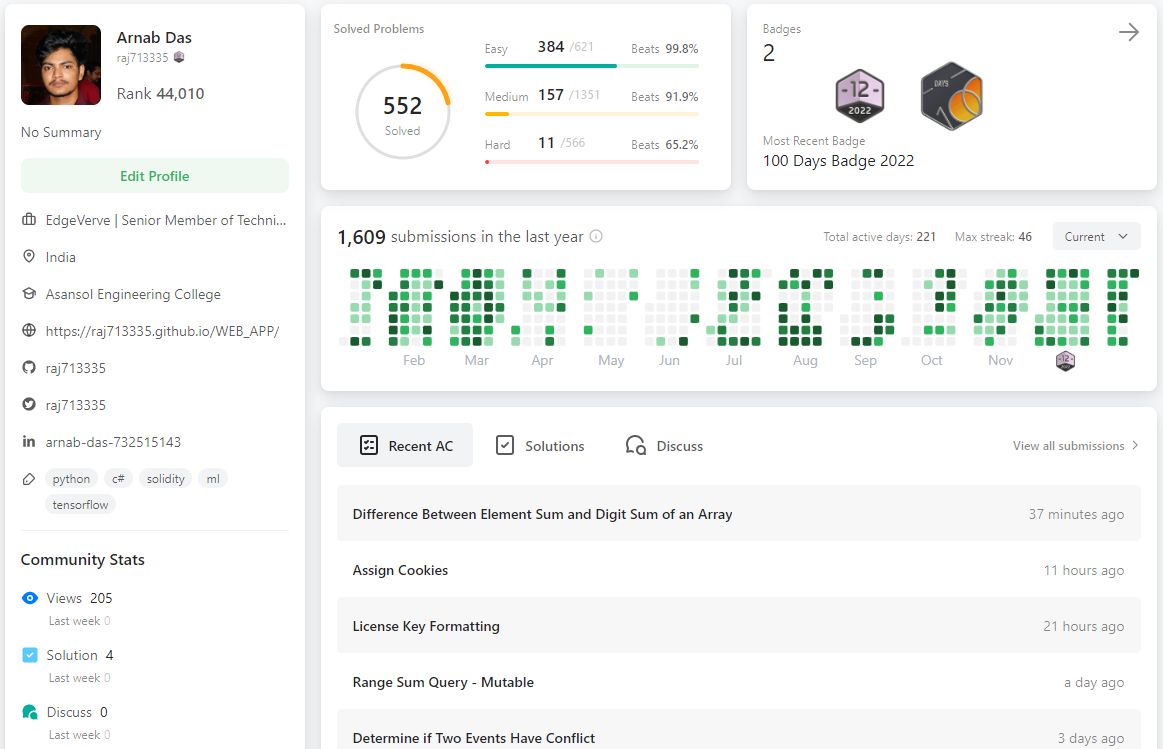The height and width of the screenshot is (749, 1163).
Task: Click the tag icon beside skill tags
Action: (x=29, y=479)
